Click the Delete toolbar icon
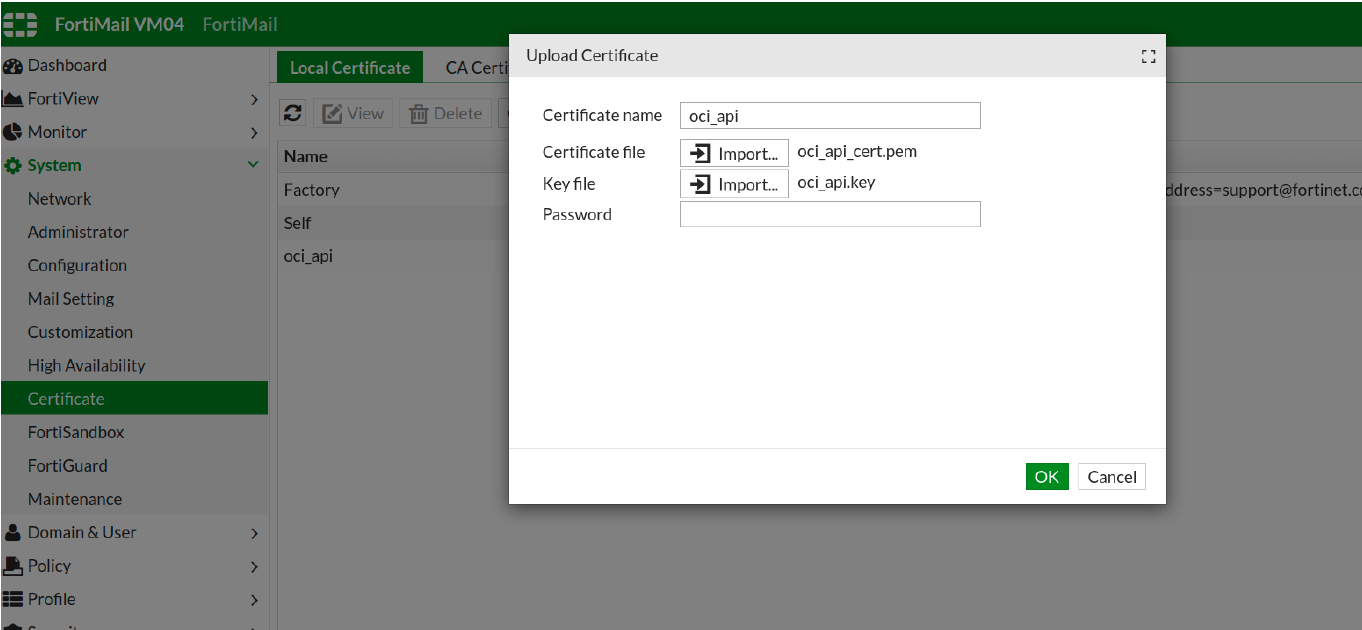This screenshot has width=1362, height=630. click(445, 113)
